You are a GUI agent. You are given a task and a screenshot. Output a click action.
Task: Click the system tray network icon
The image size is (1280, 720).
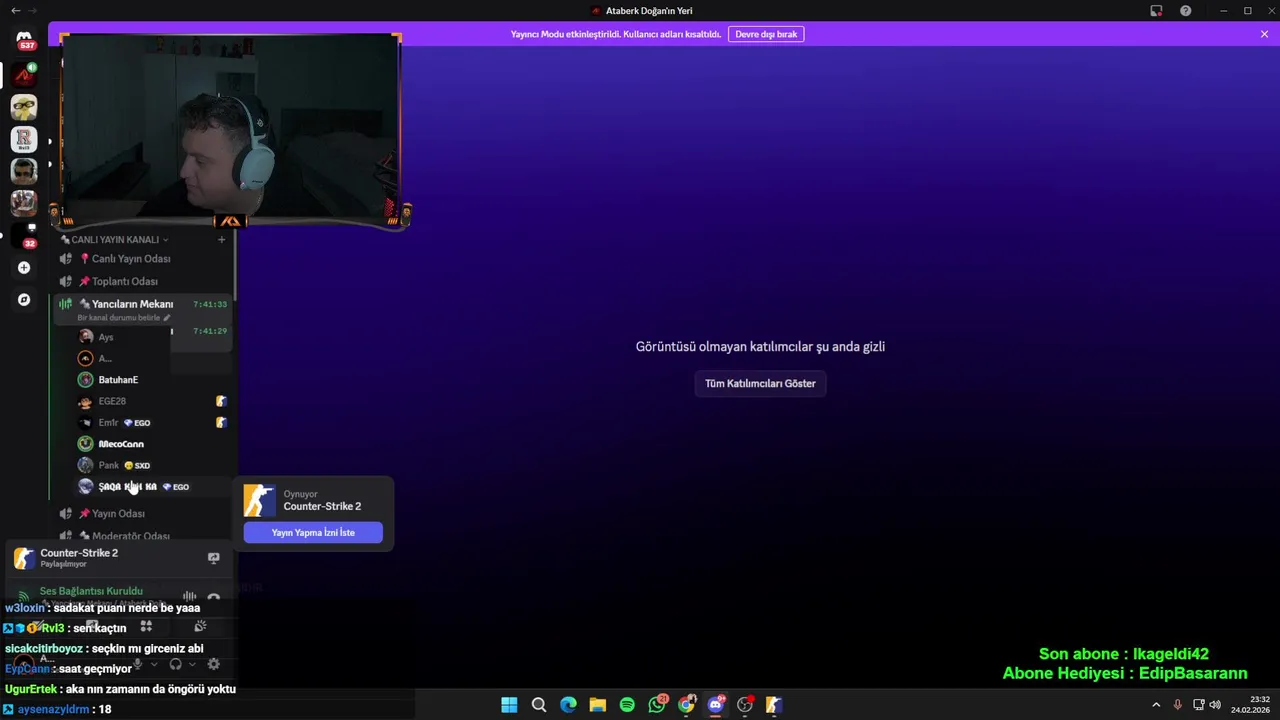tap(1198, 705)
